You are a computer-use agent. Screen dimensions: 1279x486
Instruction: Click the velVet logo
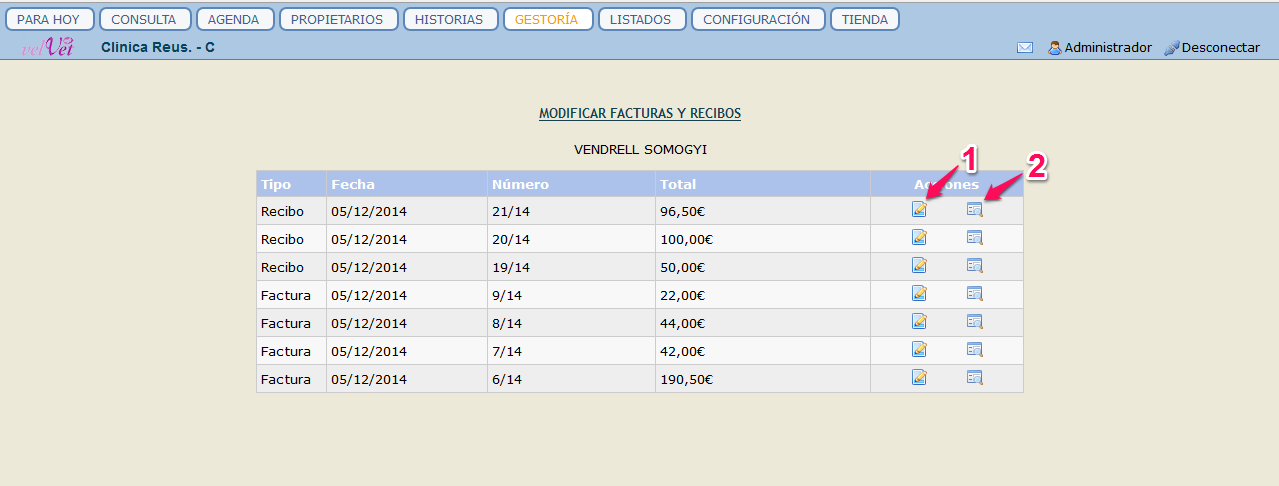pos(47,47)
